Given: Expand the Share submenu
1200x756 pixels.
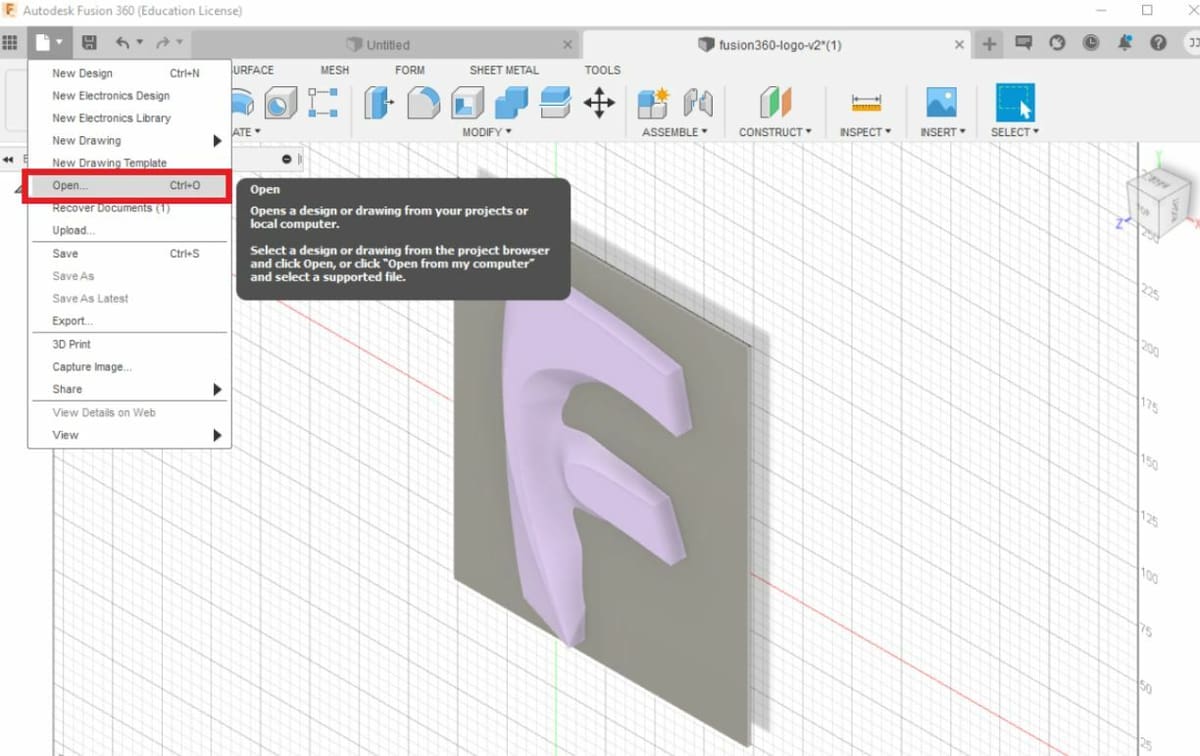Looking at the screenshot, I should pyautogui.click(x=217, y=389).
